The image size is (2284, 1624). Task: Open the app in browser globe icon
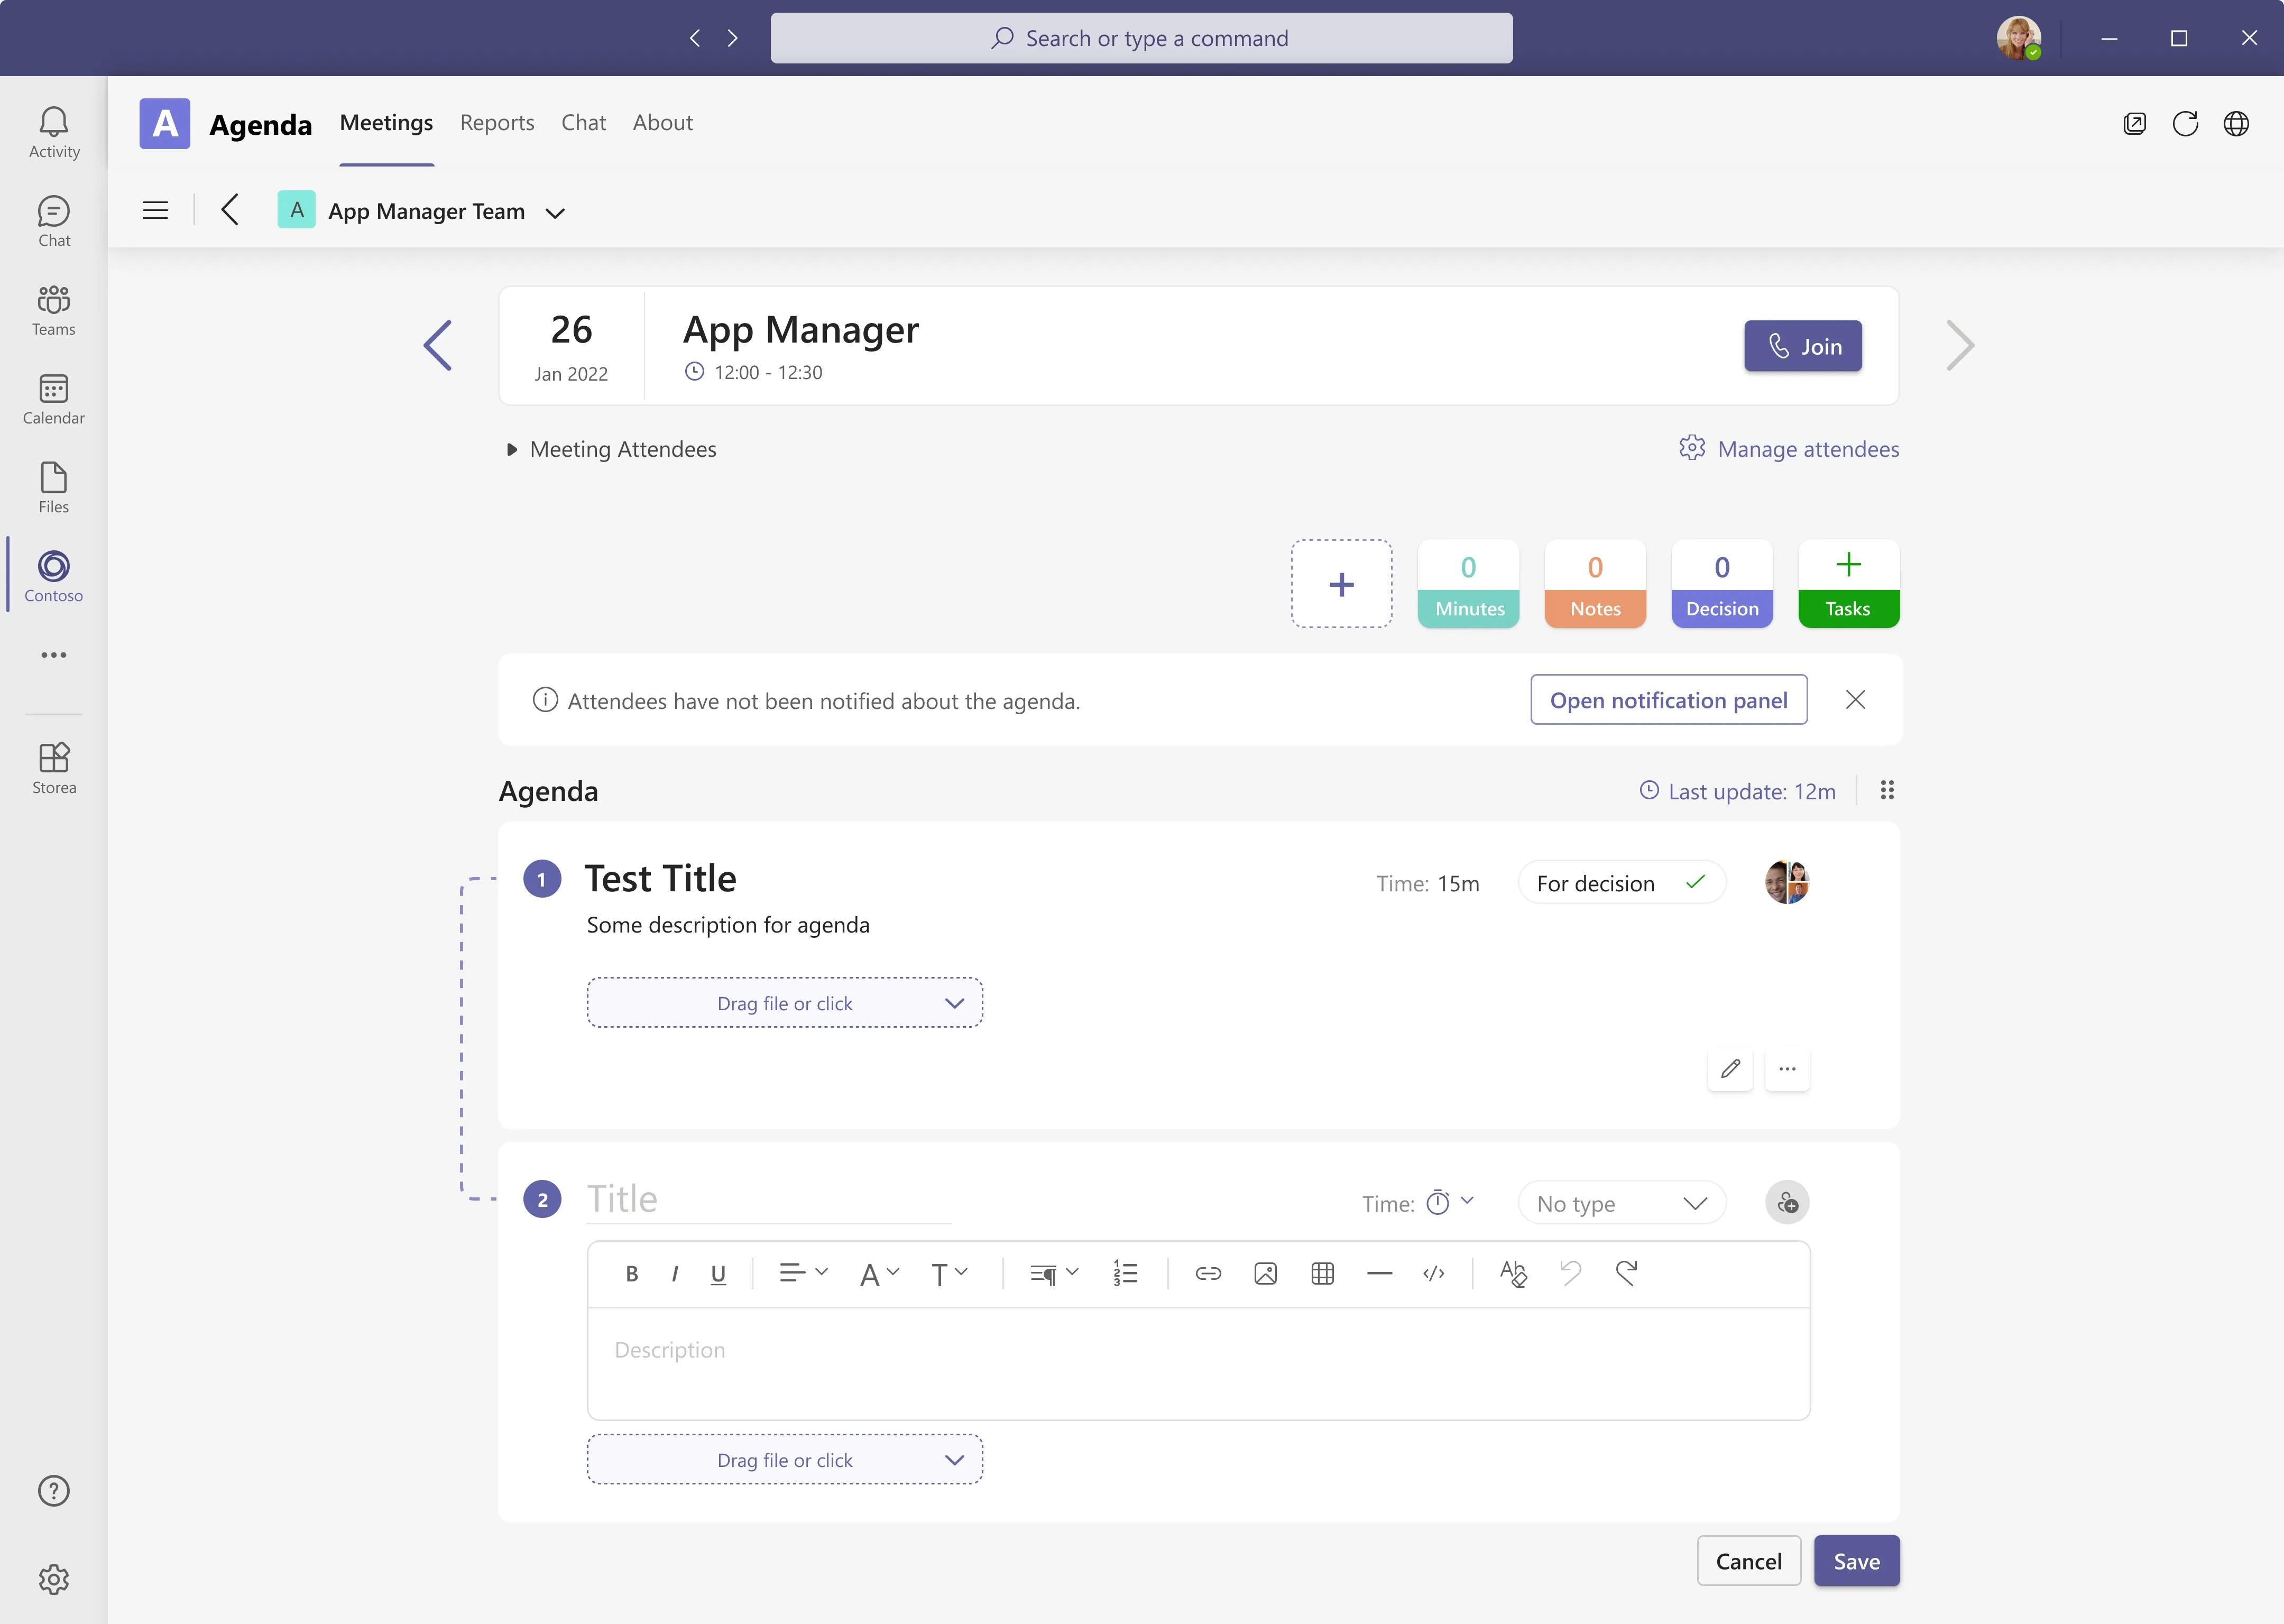[x=2236, y=124]
